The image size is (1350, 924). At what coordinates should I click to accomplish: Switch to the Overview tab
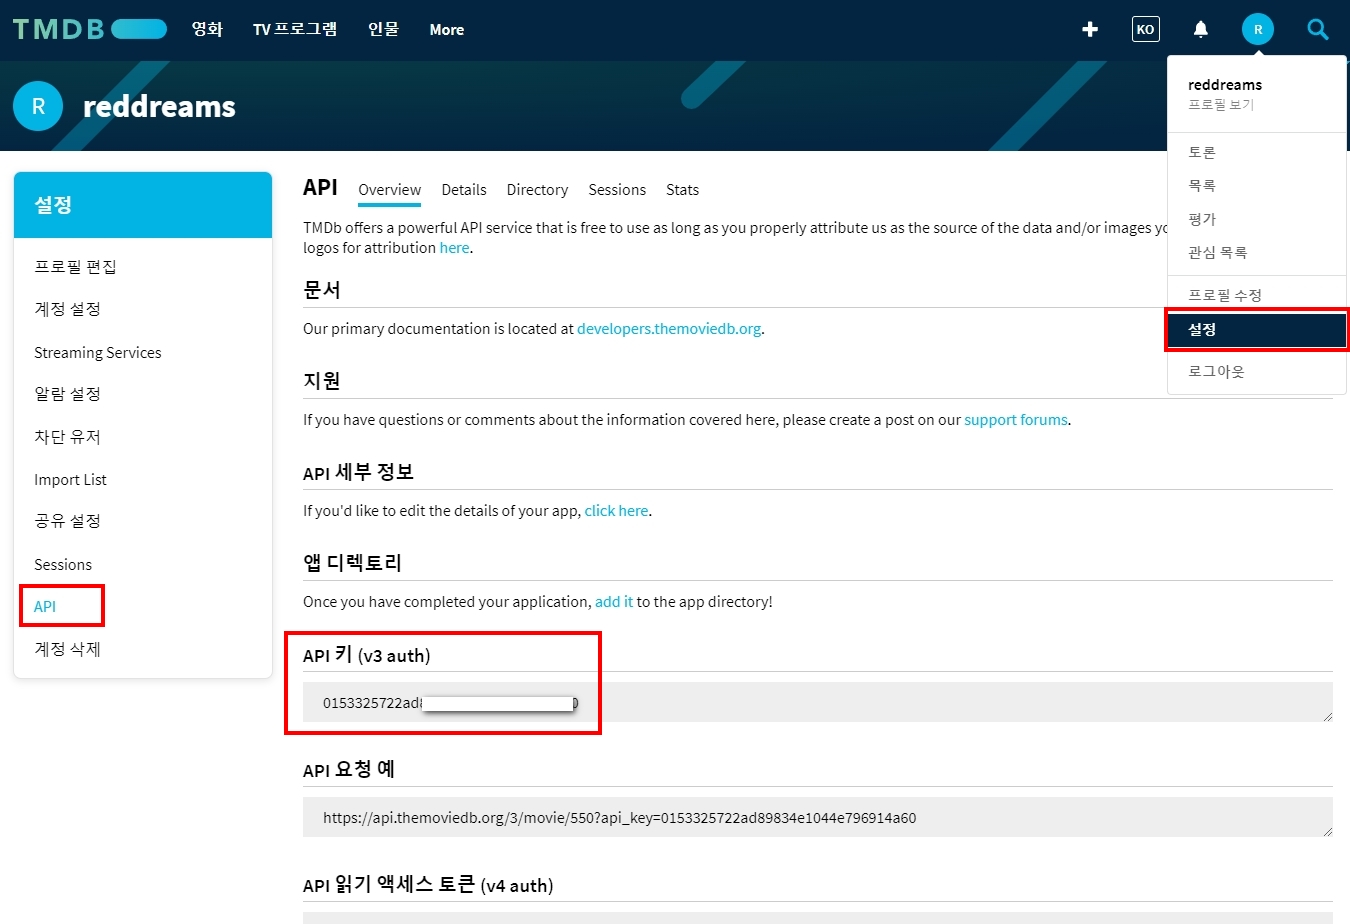(390, 190)
